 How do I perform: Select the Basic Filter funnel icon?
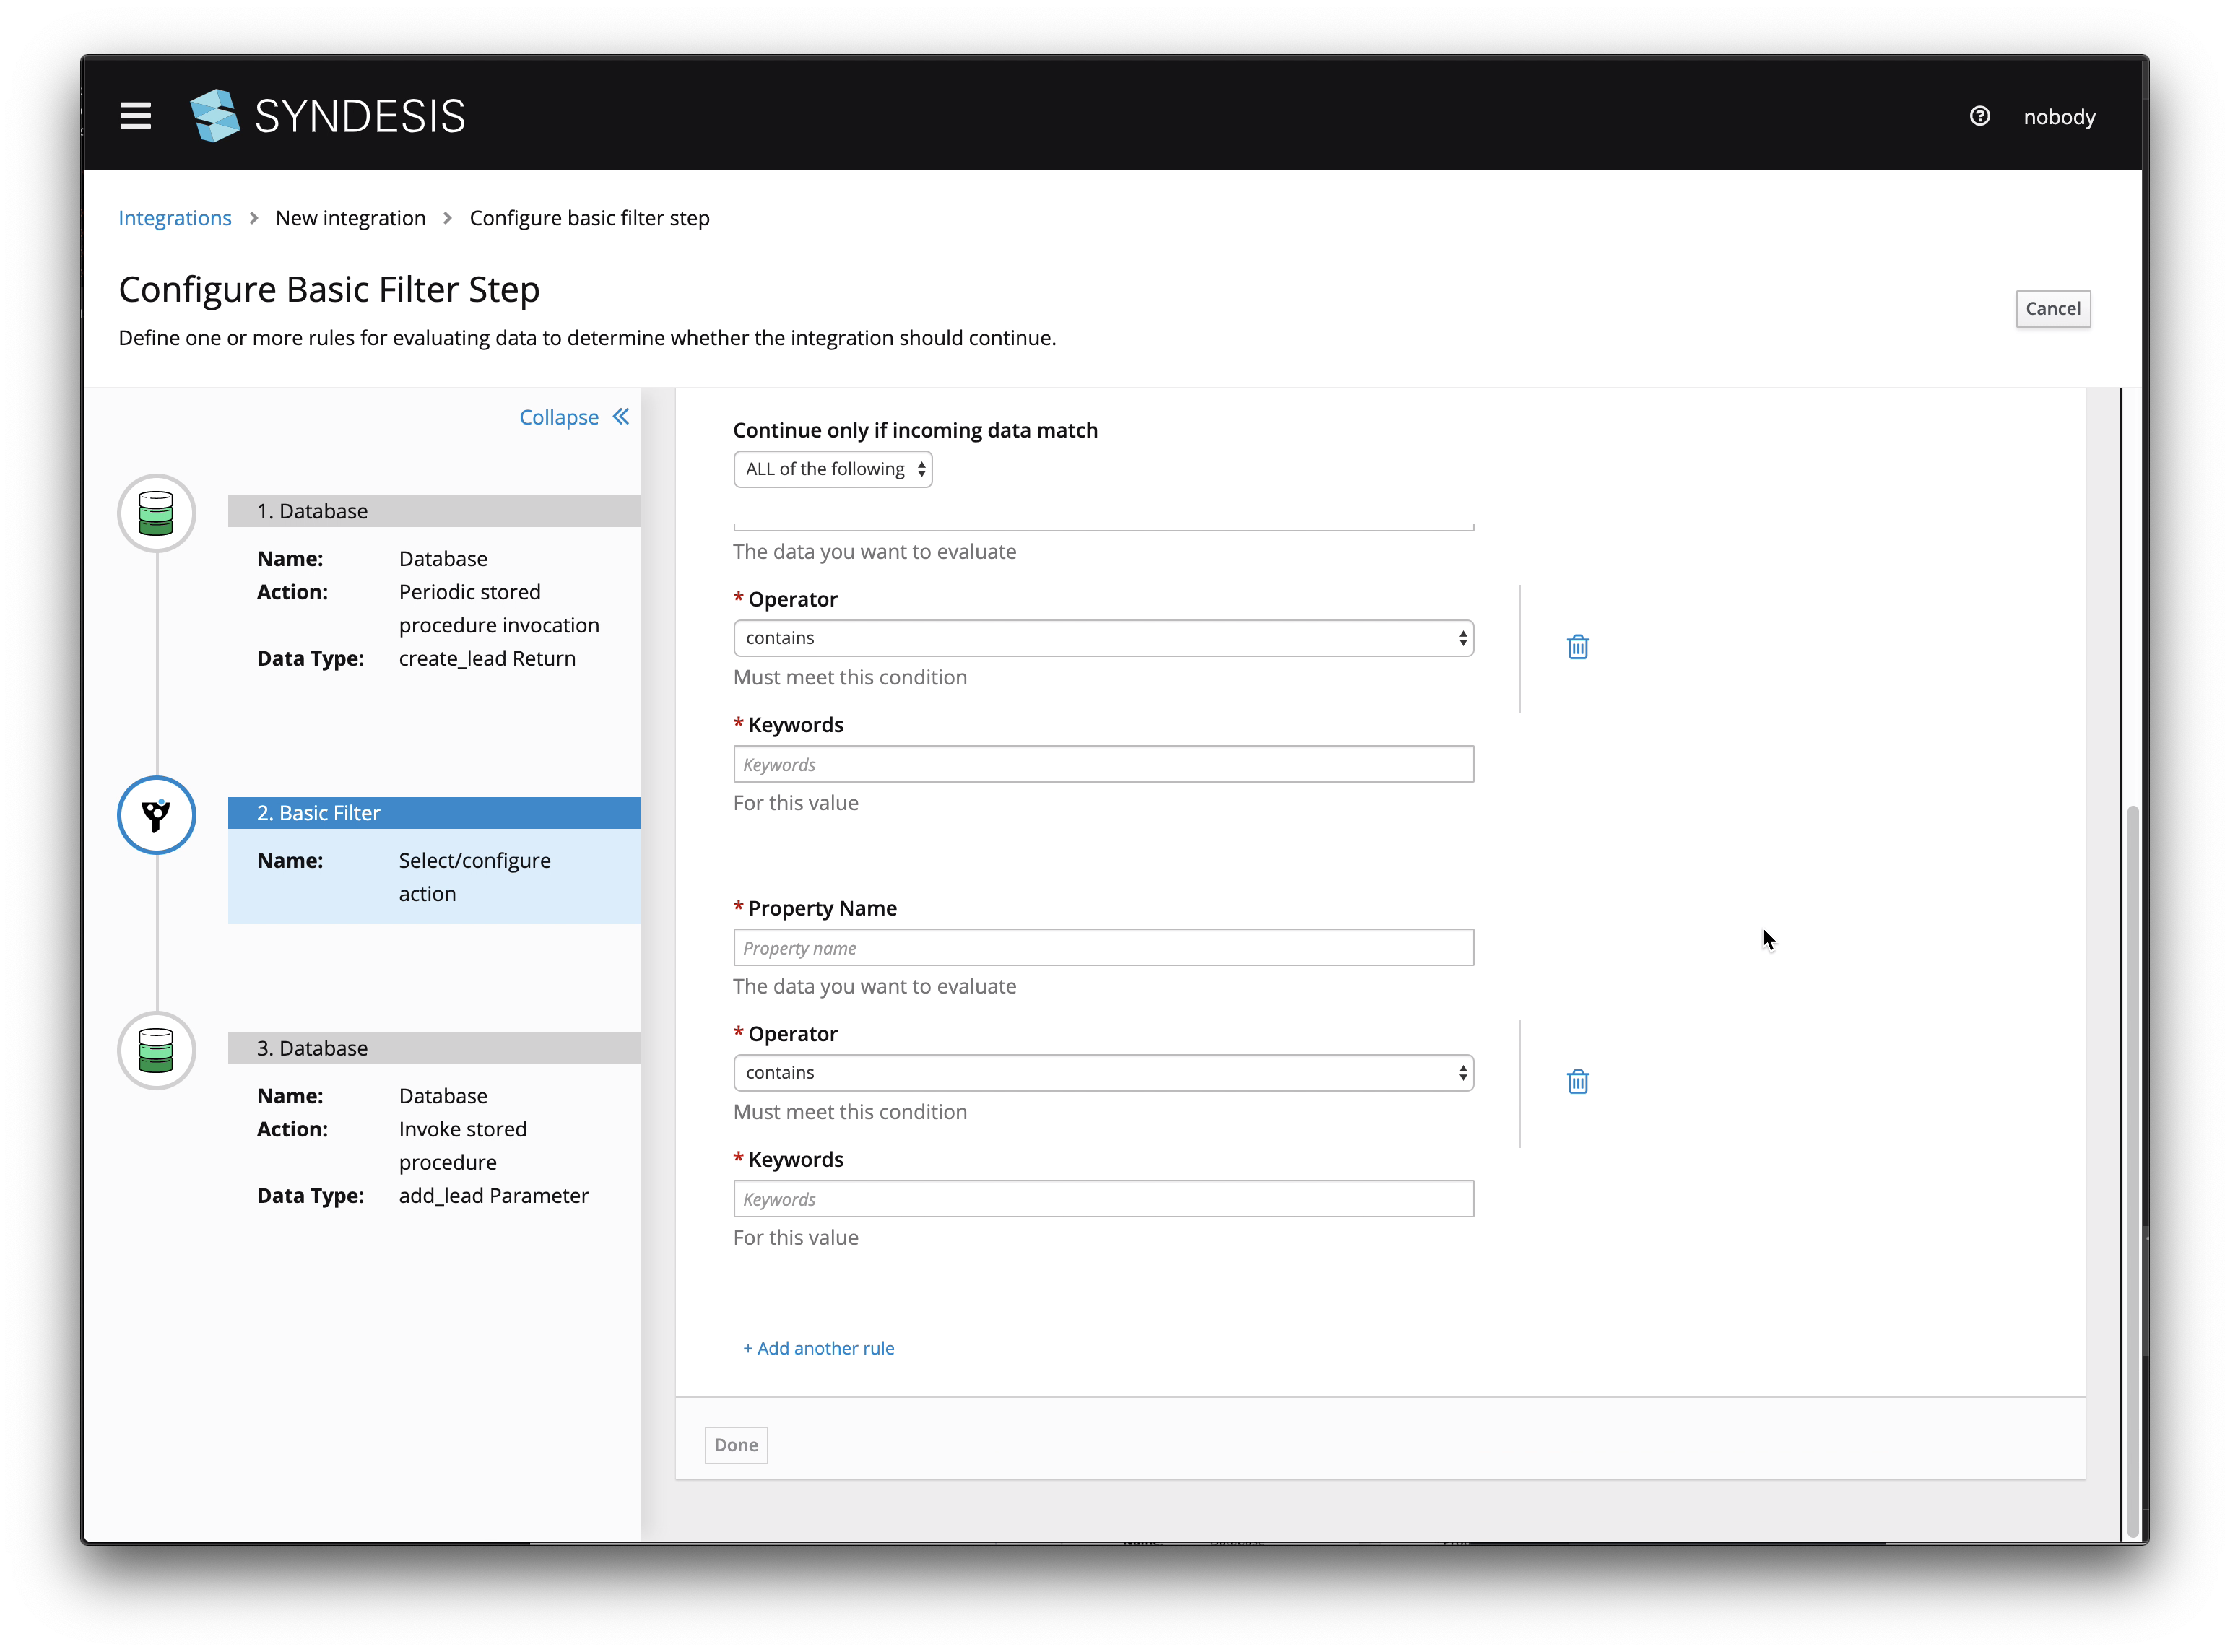pyautogui.click(x=156, y=815)
